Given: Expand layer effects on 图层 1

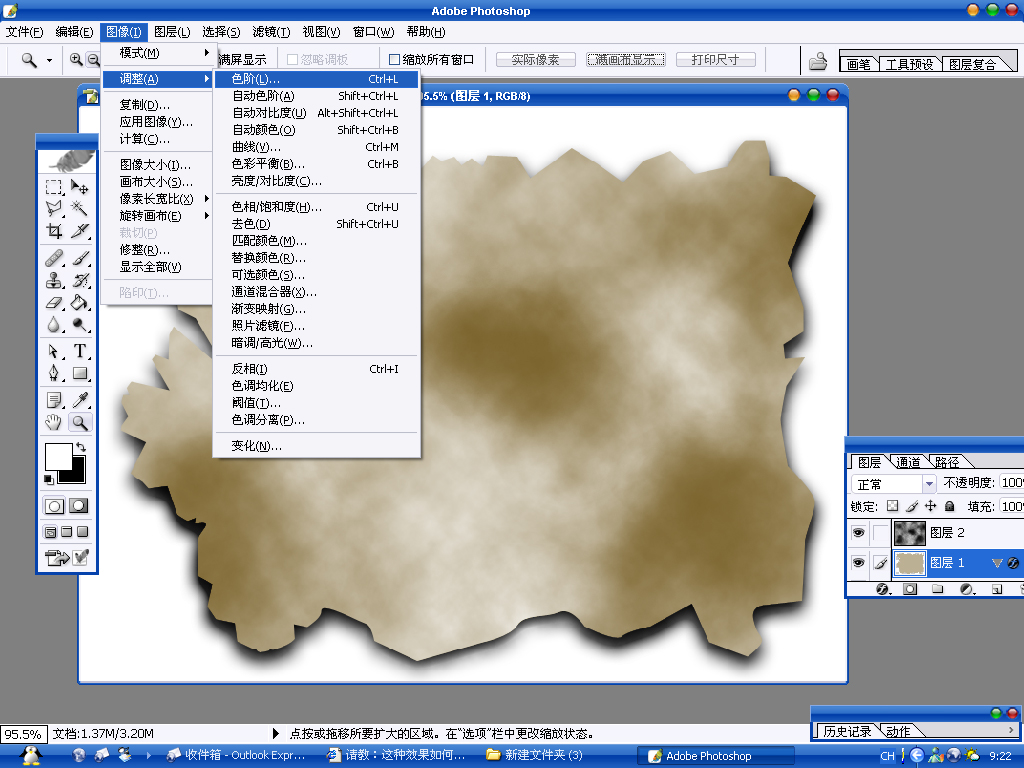Looking at the screenshot, I should tap(997, 563).
